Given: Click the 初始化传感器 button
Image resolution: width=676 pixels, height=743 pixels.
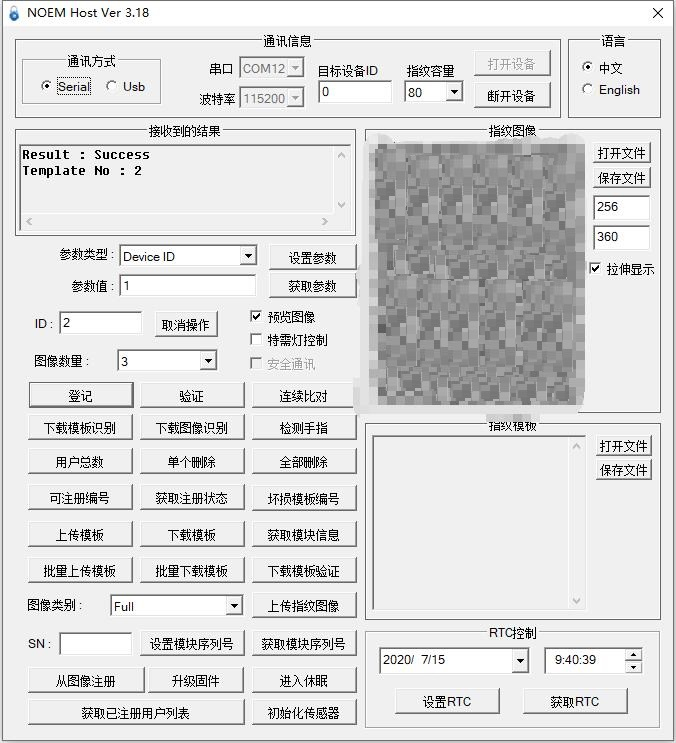Looking at the screenshot, I should (304, 712).
